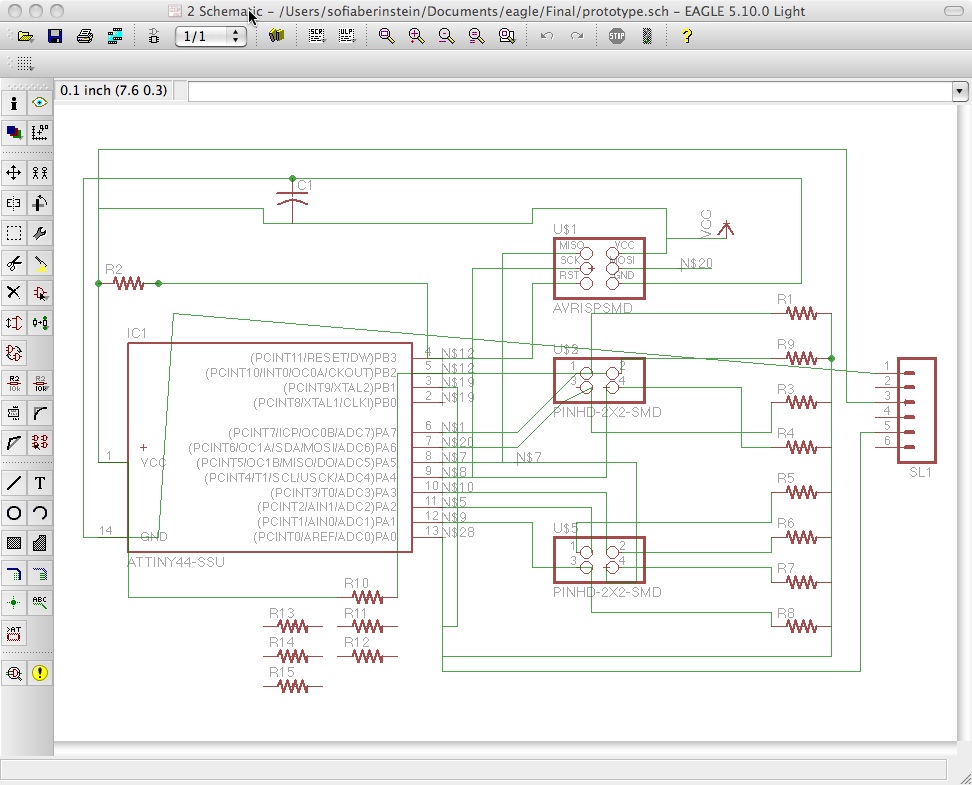Select the Mirror tool

click(14, 203)
